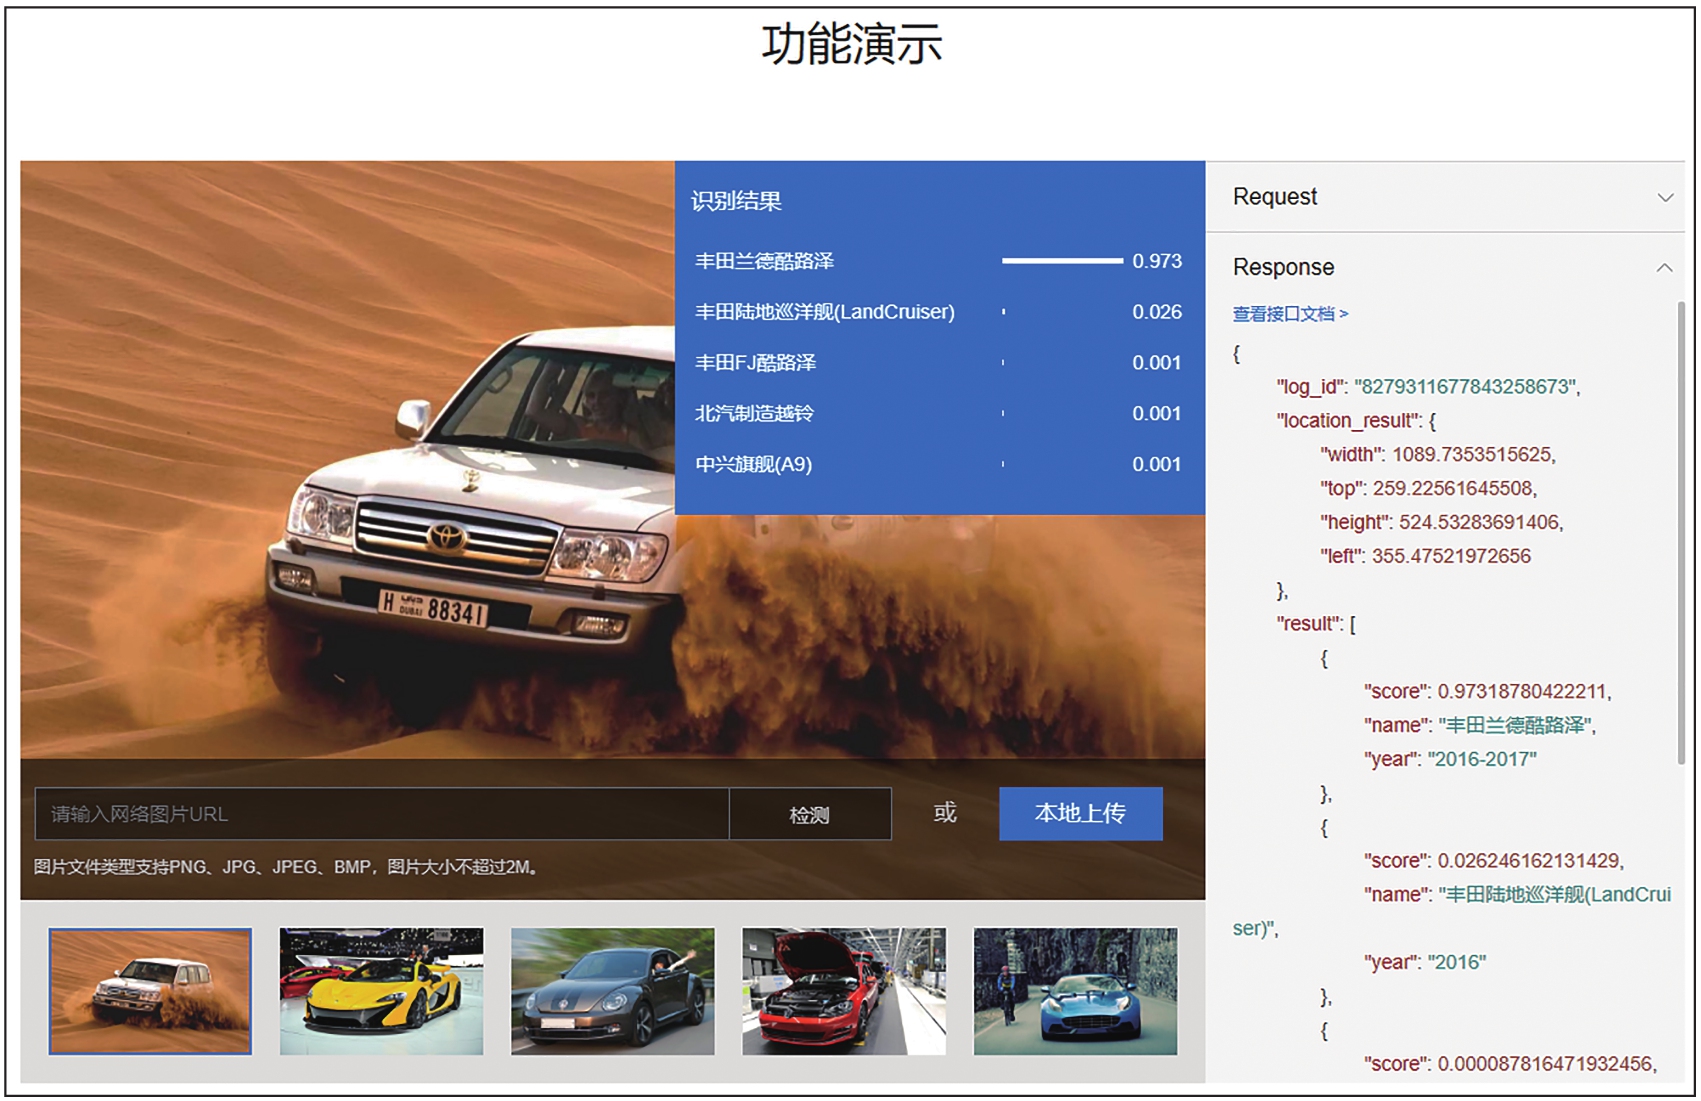The image size is (1701, 1101).
Task: Click the Response panel vertical scrollbar
Action: [x=1681, y=533]
